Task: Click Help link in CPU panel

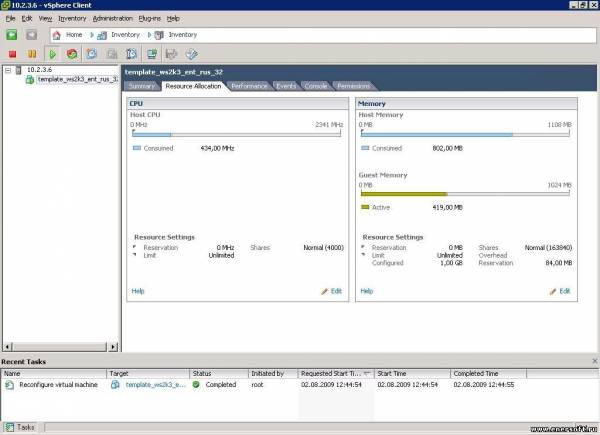Action: (x=138, y=291)
